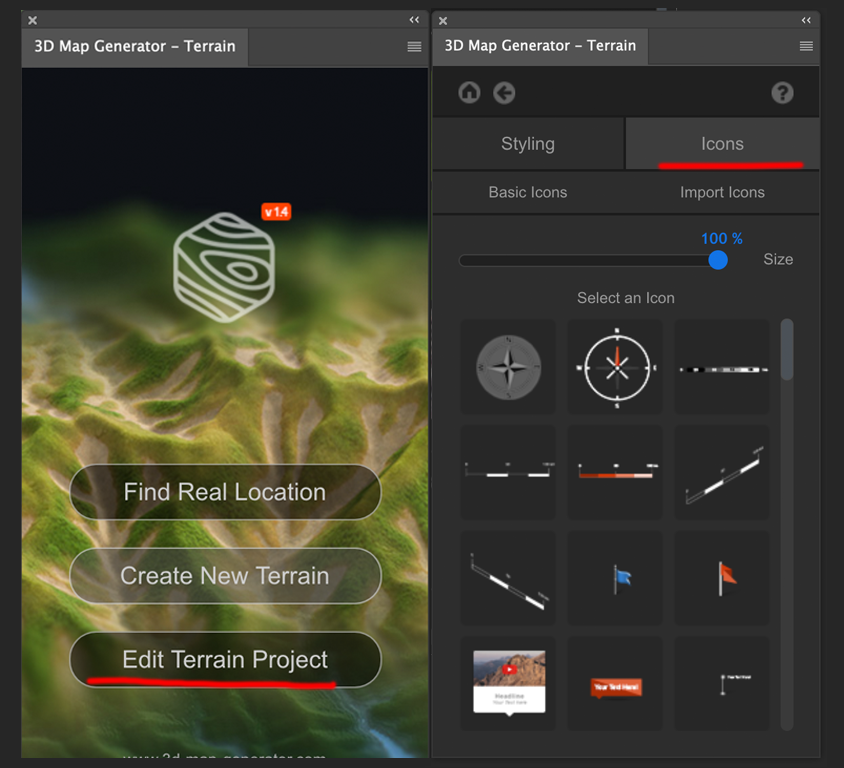Click the v1.4 version badge
The height and width of the screenshot is (768, 844).
point(276,212)
